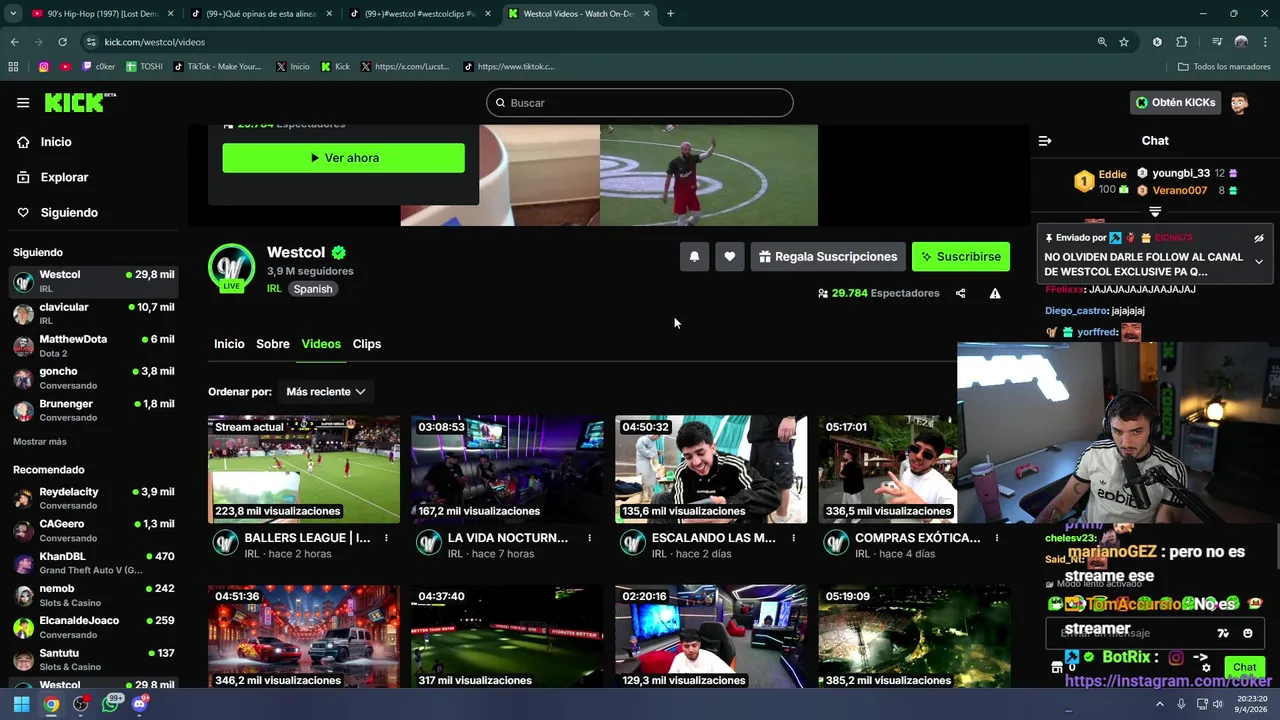Screen dimensions: 1280x720
Task: Click the share icon below viewers
Action: tap(961, 293)
